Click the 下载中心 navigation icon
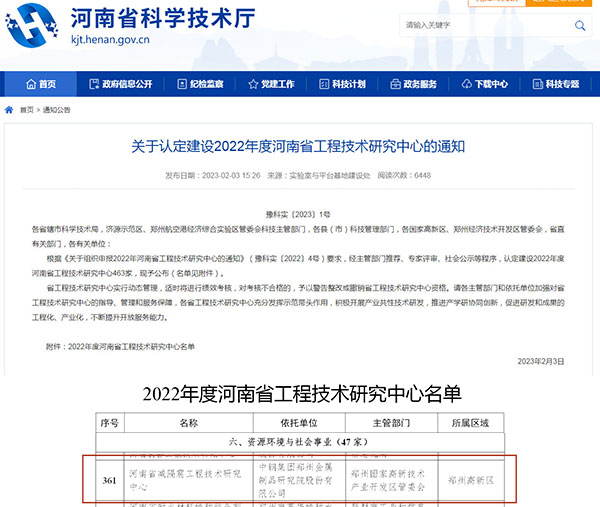 coord(467,84)
